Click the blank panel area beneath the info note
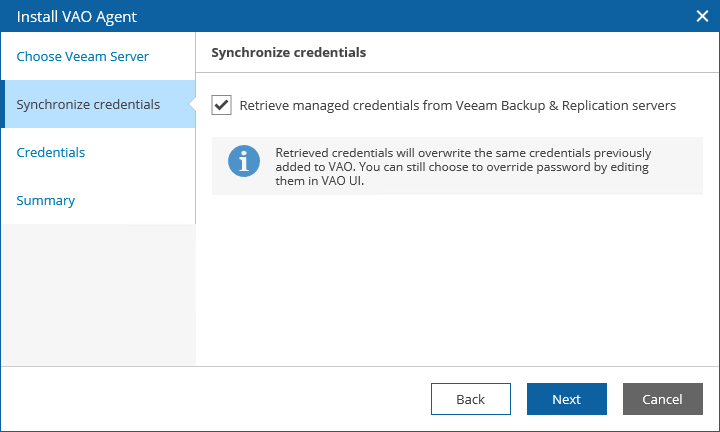 [457, 280]
